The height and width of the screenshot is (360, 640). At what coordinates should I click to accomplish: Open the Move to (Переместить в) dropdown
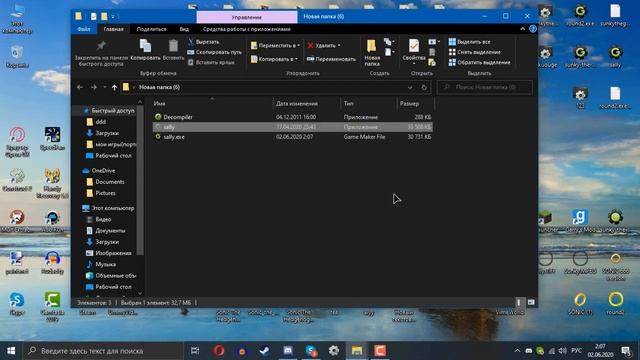tap(276, 45)
